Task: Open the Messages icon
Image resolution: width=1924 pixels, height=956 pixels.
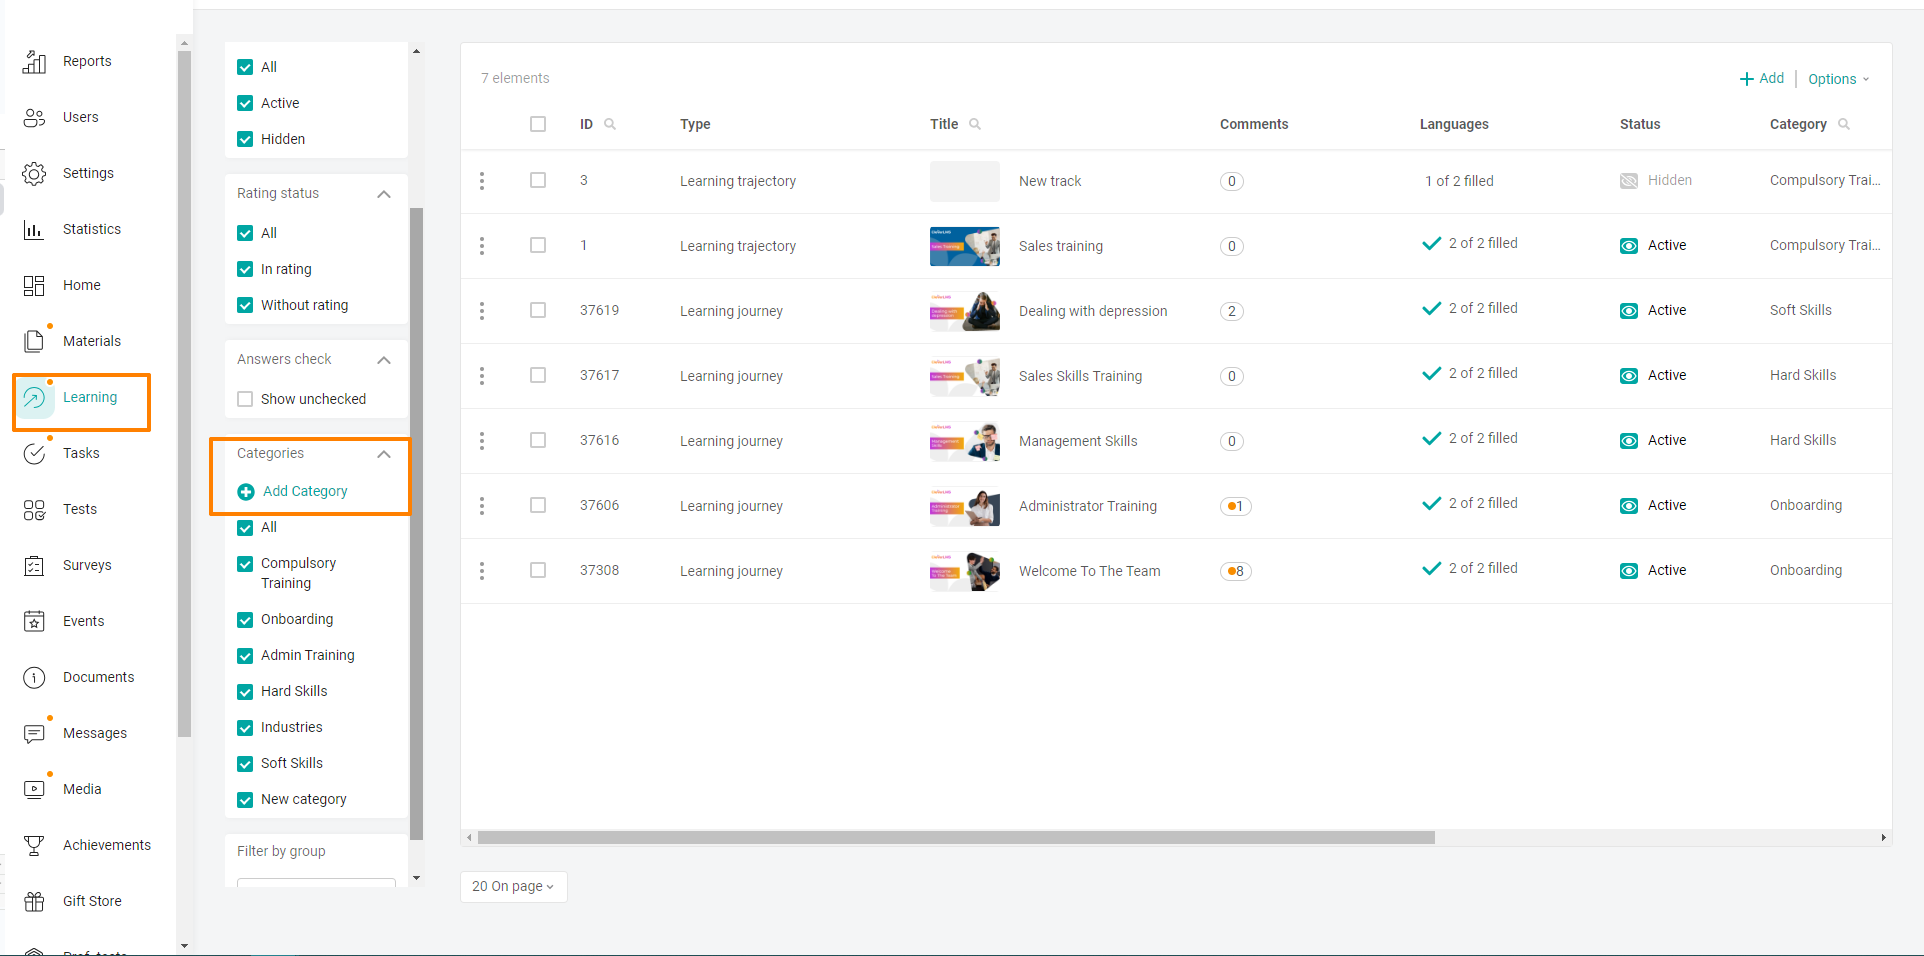Action: coord(34,734)
